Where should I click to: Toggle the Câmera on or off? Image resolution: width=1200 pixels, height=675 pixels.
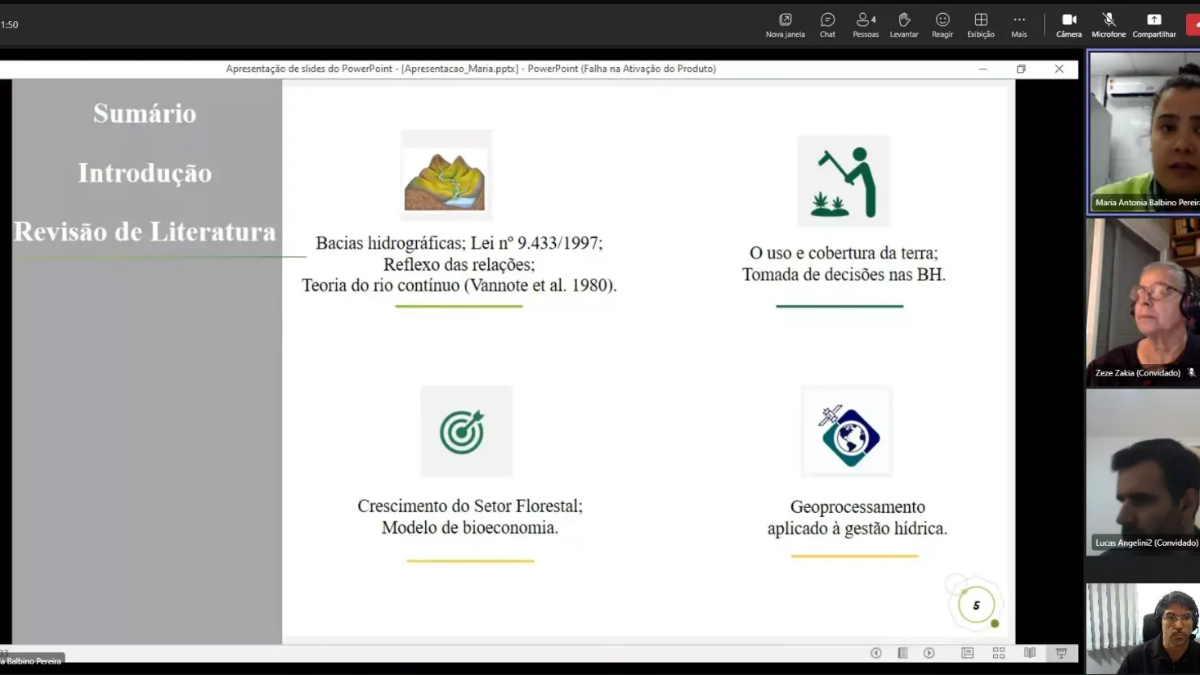coord(1069,25)
